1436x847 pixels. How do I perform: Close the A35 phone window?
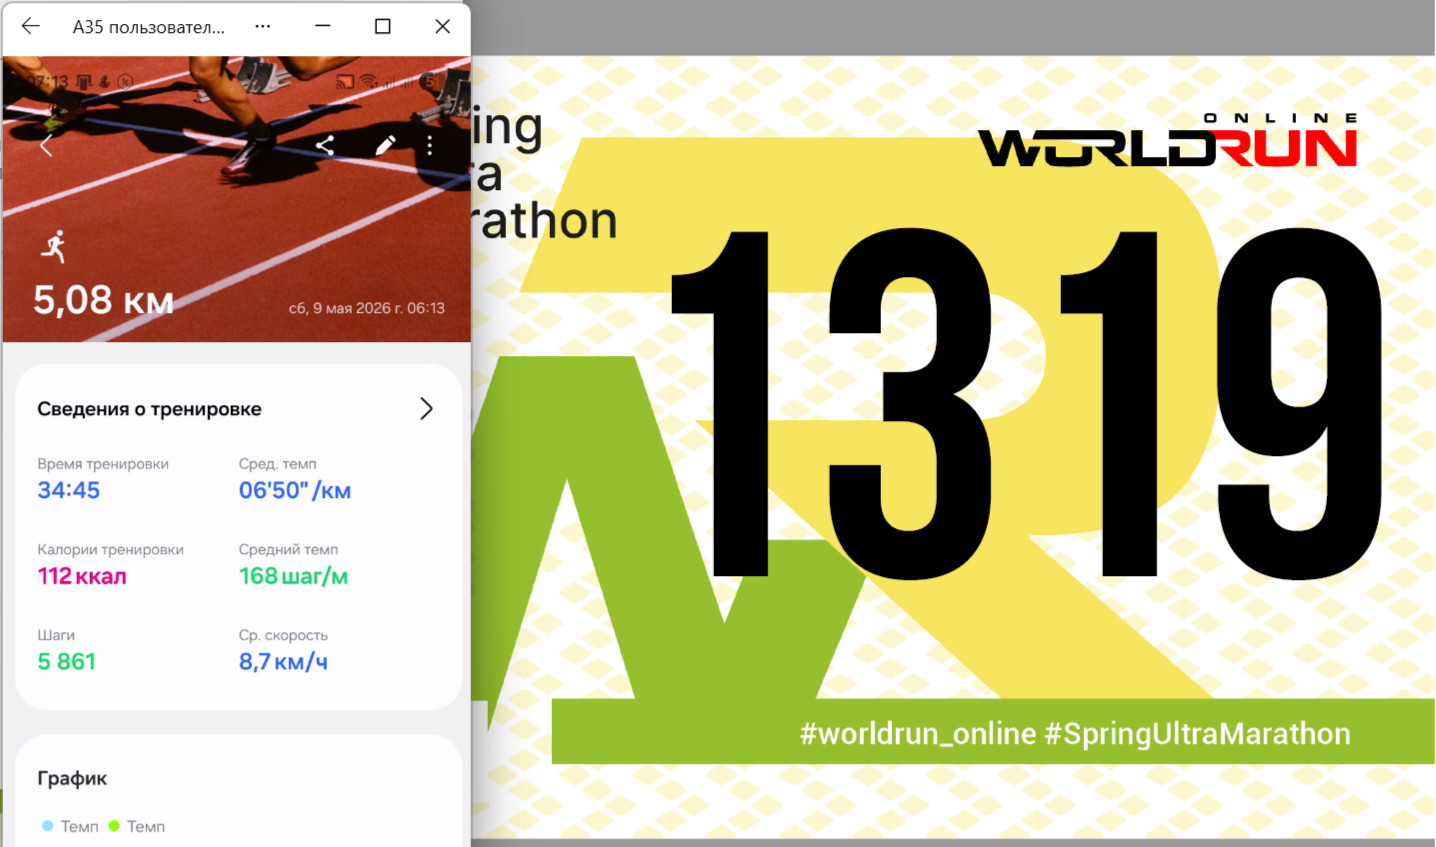[443, 26]
